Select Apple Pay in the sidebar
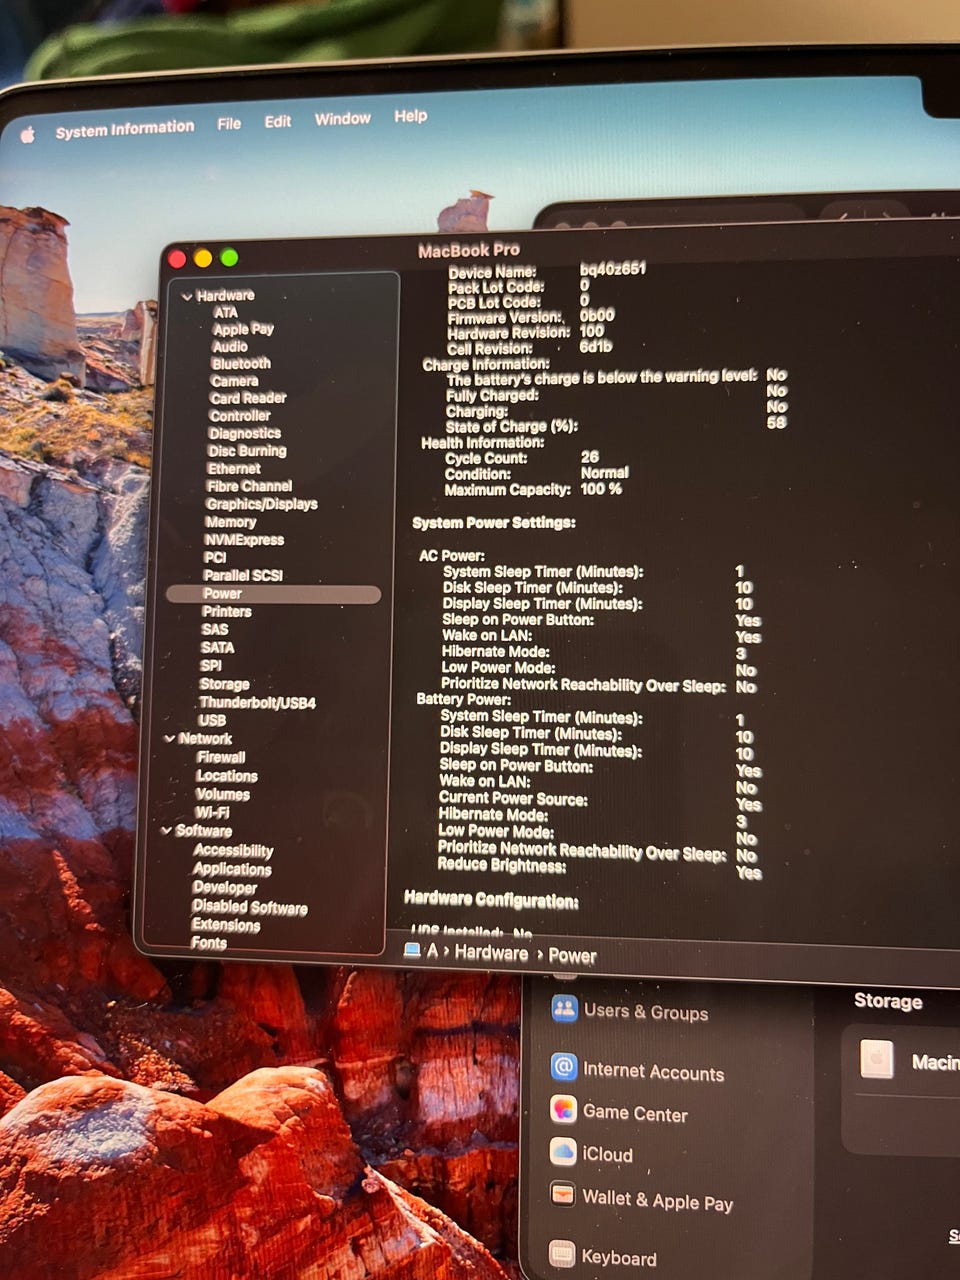The width and height of the screenshot is (960, 1280). [x=243, y=329]
